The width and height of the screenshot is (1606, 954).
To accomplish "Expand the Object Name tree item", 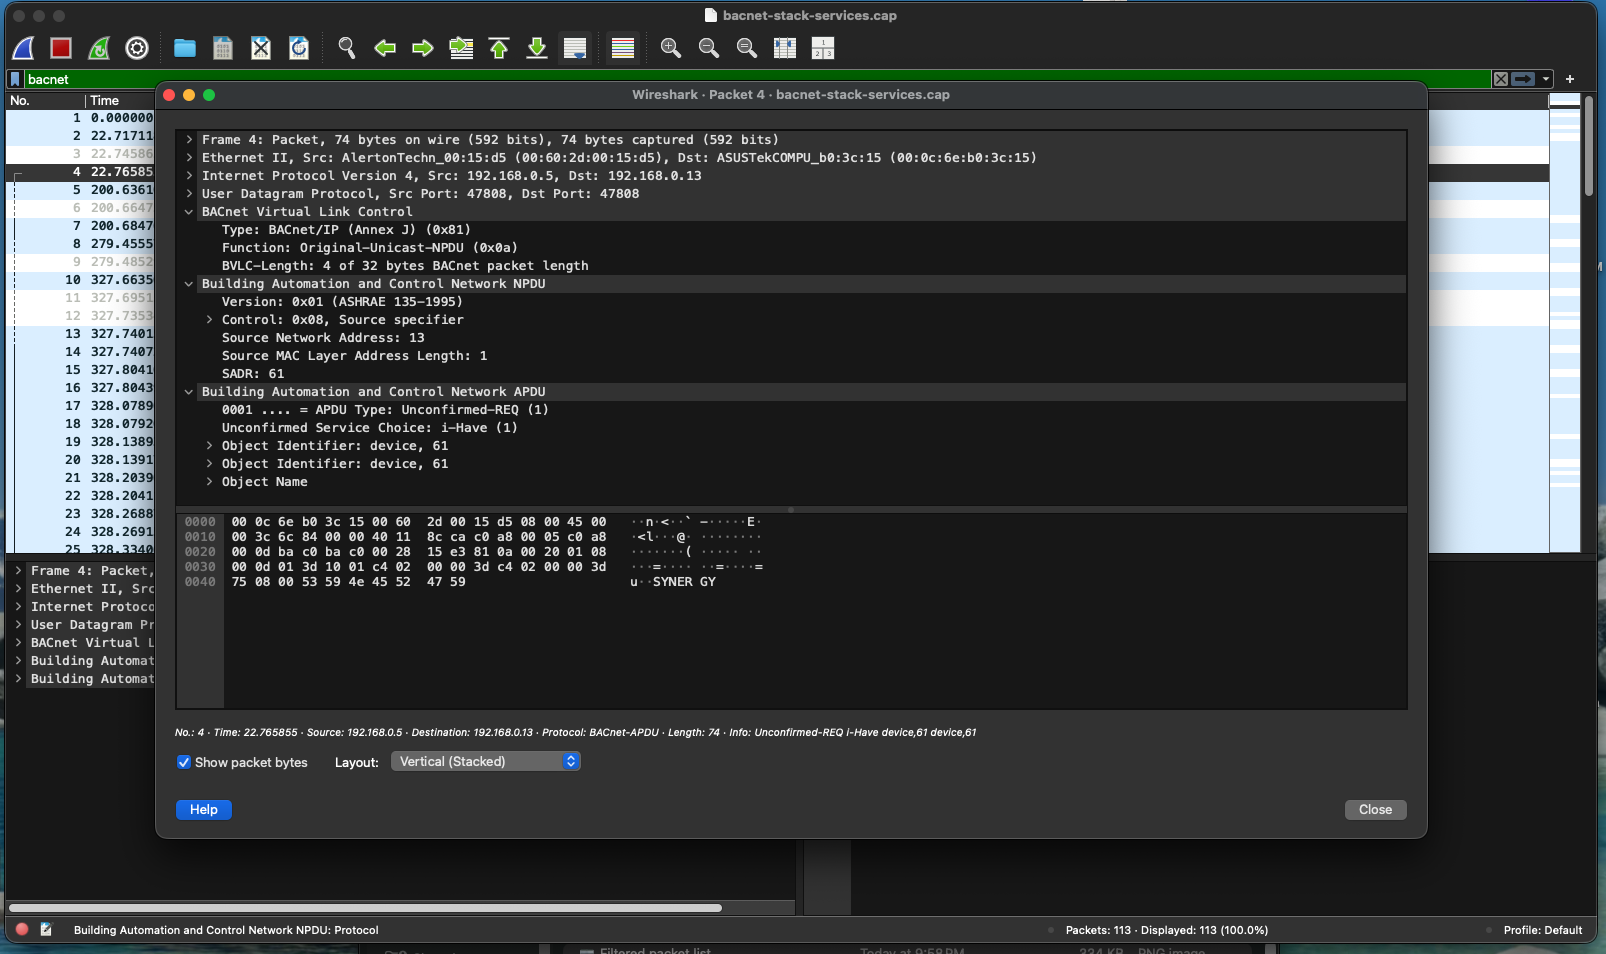I will click(209, 482).
